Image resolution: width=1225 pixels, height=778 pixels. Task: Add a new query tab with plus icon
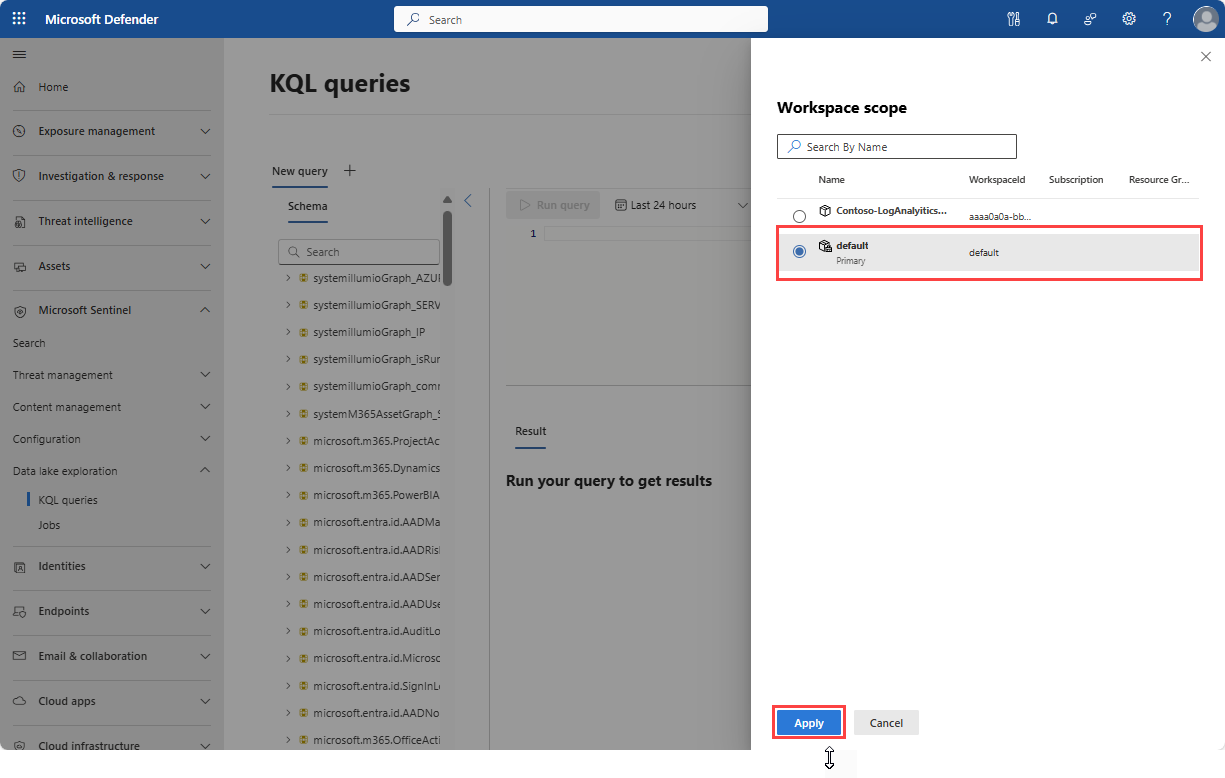(350, 170)
